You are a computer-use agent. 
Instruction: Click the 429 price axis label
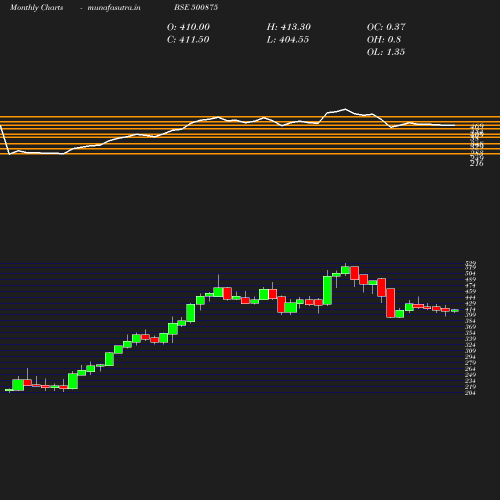(x=470, y=304)
